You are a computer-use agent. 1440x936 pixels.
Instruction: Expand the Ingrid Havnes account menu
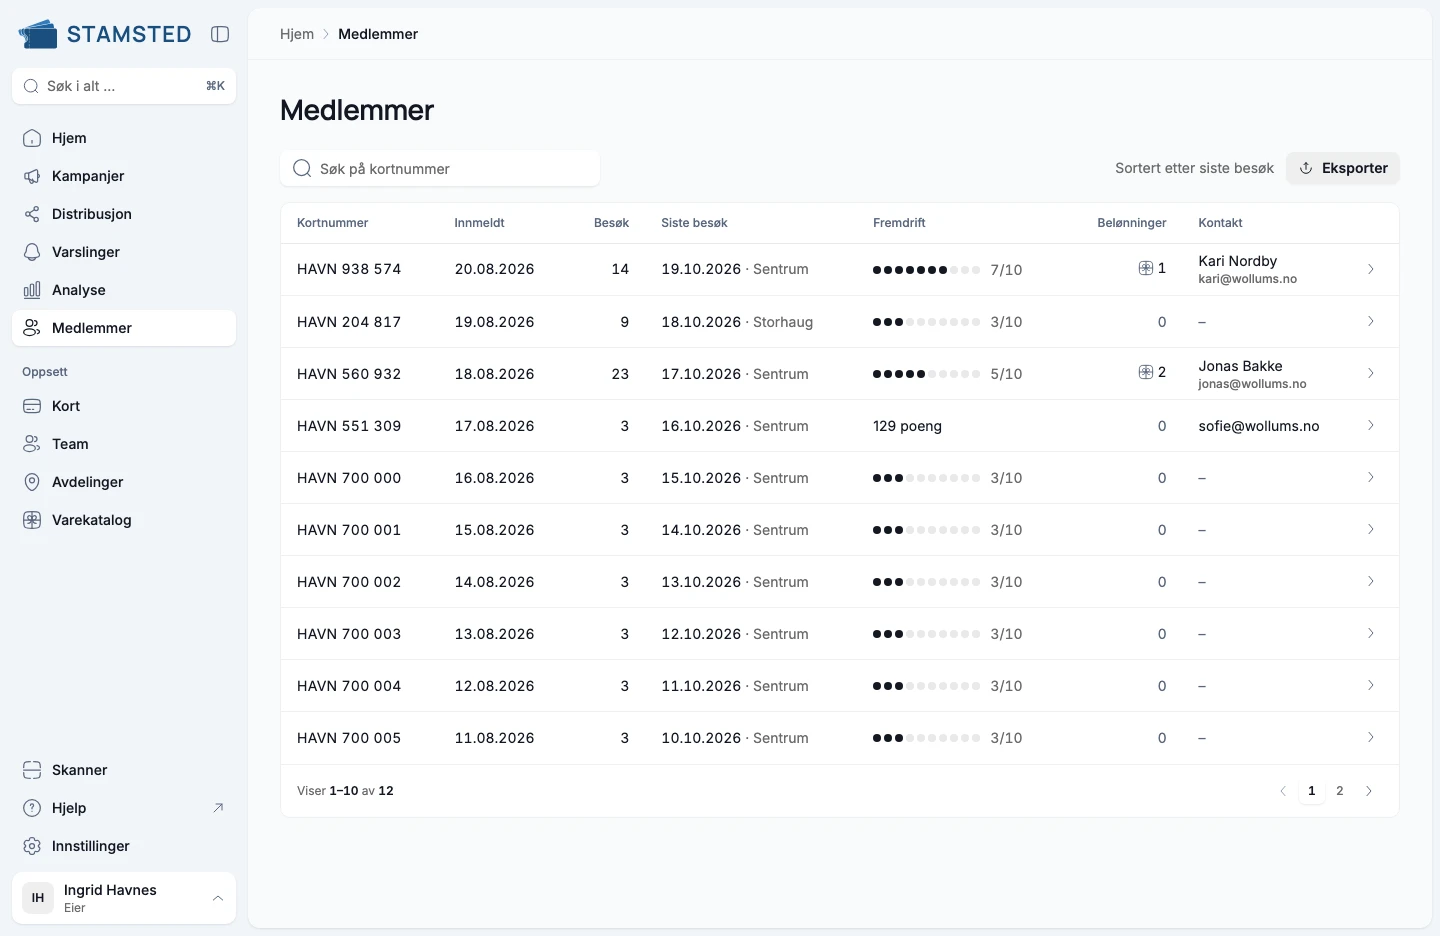pos(124,898)
